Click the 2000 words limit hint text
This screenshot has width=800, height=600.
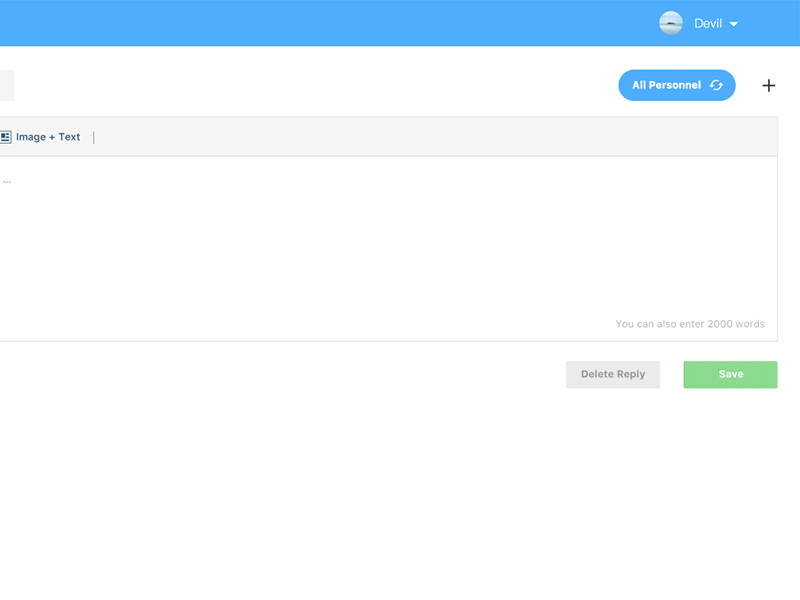point(690,323)
